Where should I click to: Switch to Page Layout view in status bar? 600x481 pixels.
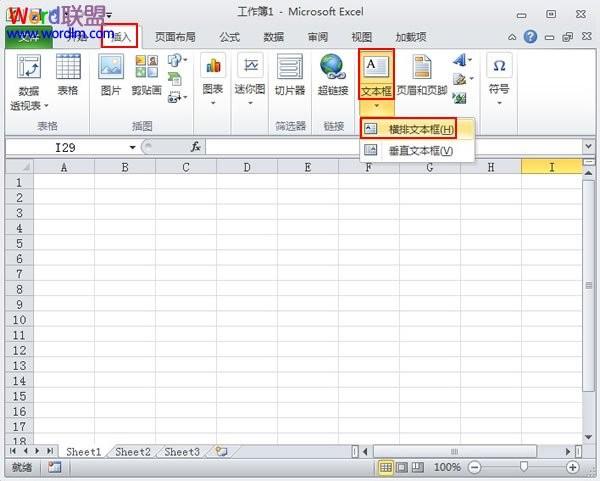[403, 467]
